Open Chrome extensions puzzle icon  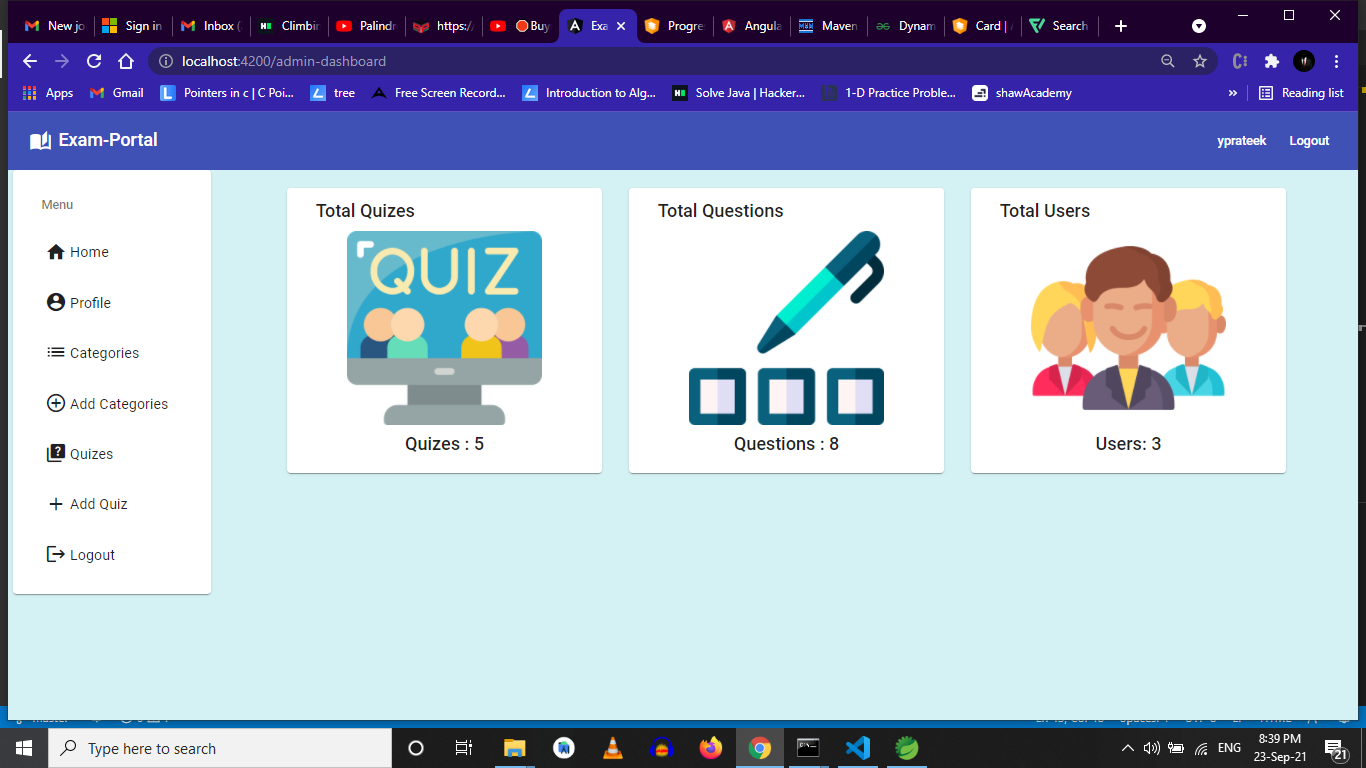(1271, 61)
